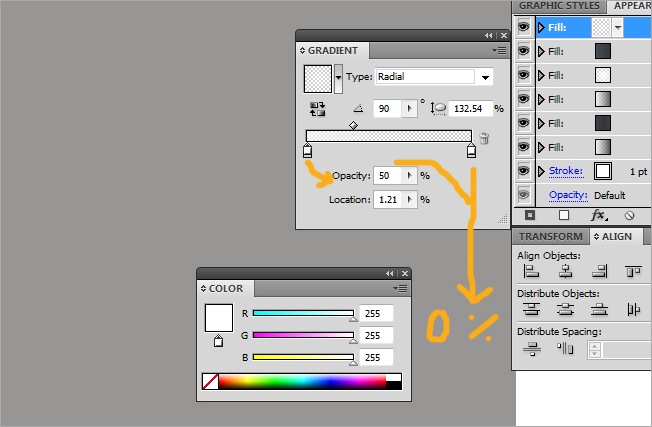Screen dimensions: 652x427
Task: Open the Opacity link in Appearance panel
Action: (568, 195)
